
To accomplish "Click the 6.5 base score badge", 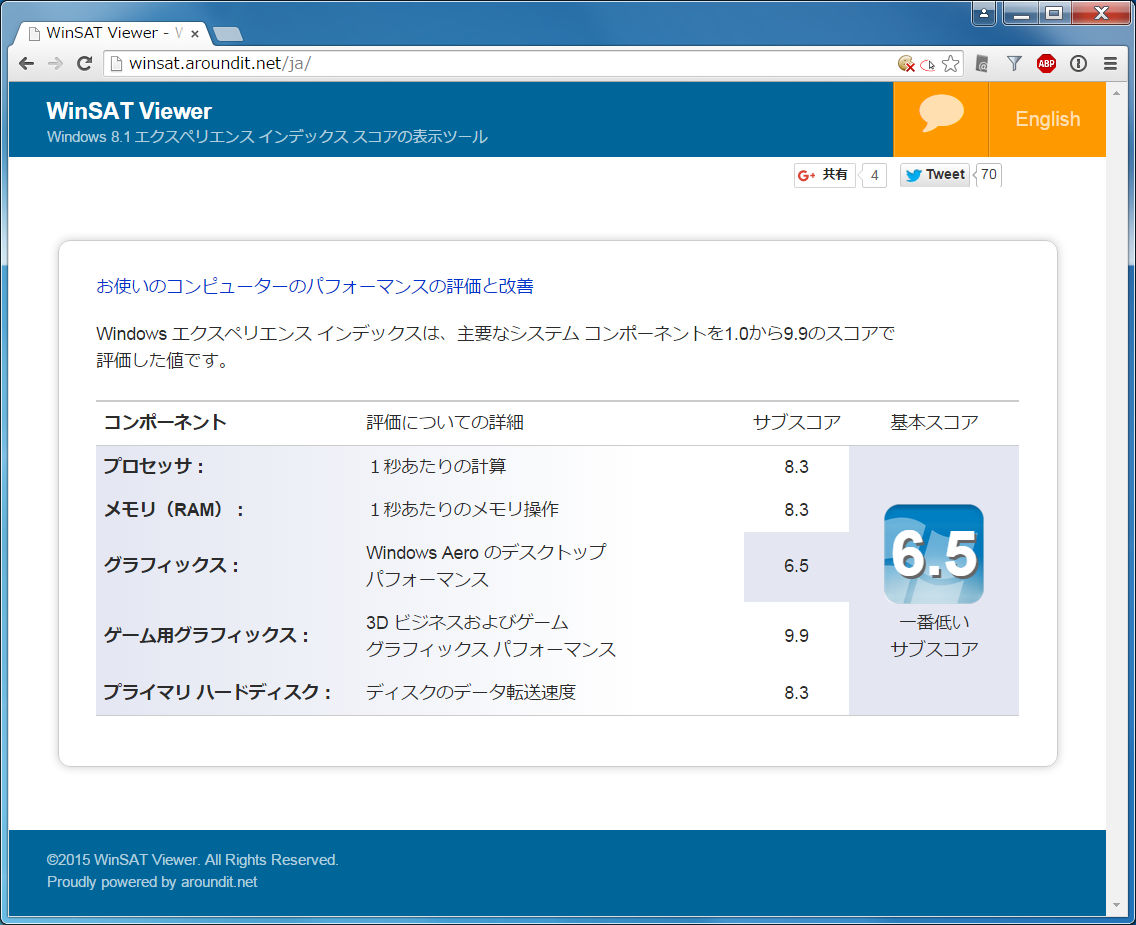I will pos(934,554).
